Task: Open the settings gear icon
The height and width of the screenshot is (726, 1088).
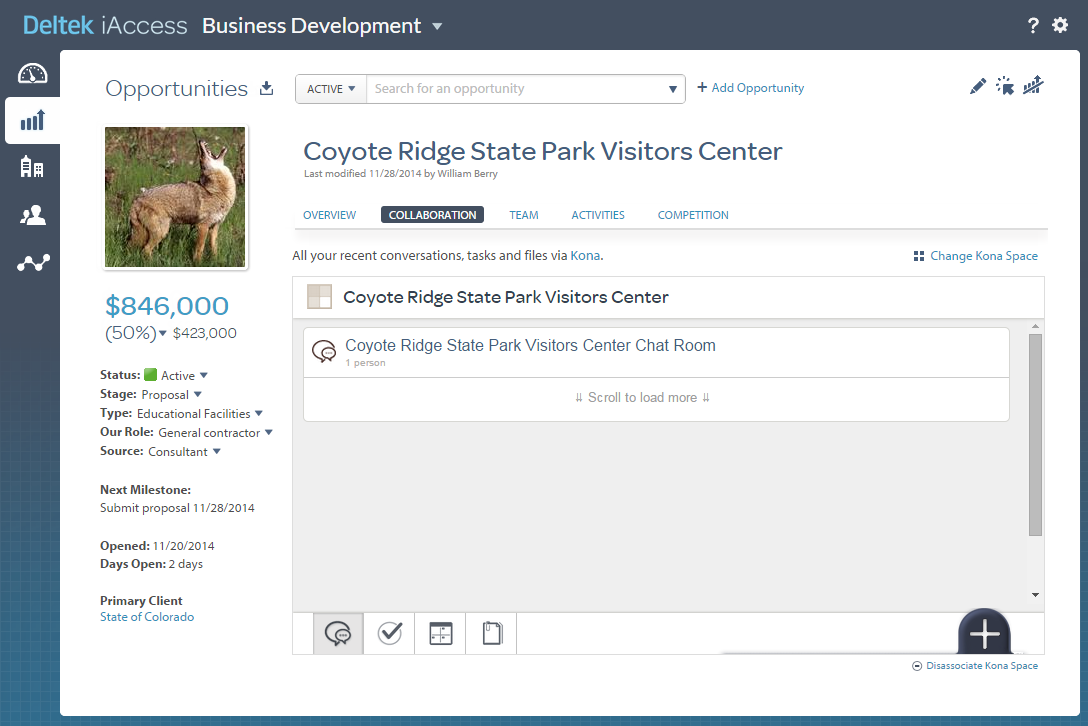Action: pyautogui.click(x=1060, y=26)
